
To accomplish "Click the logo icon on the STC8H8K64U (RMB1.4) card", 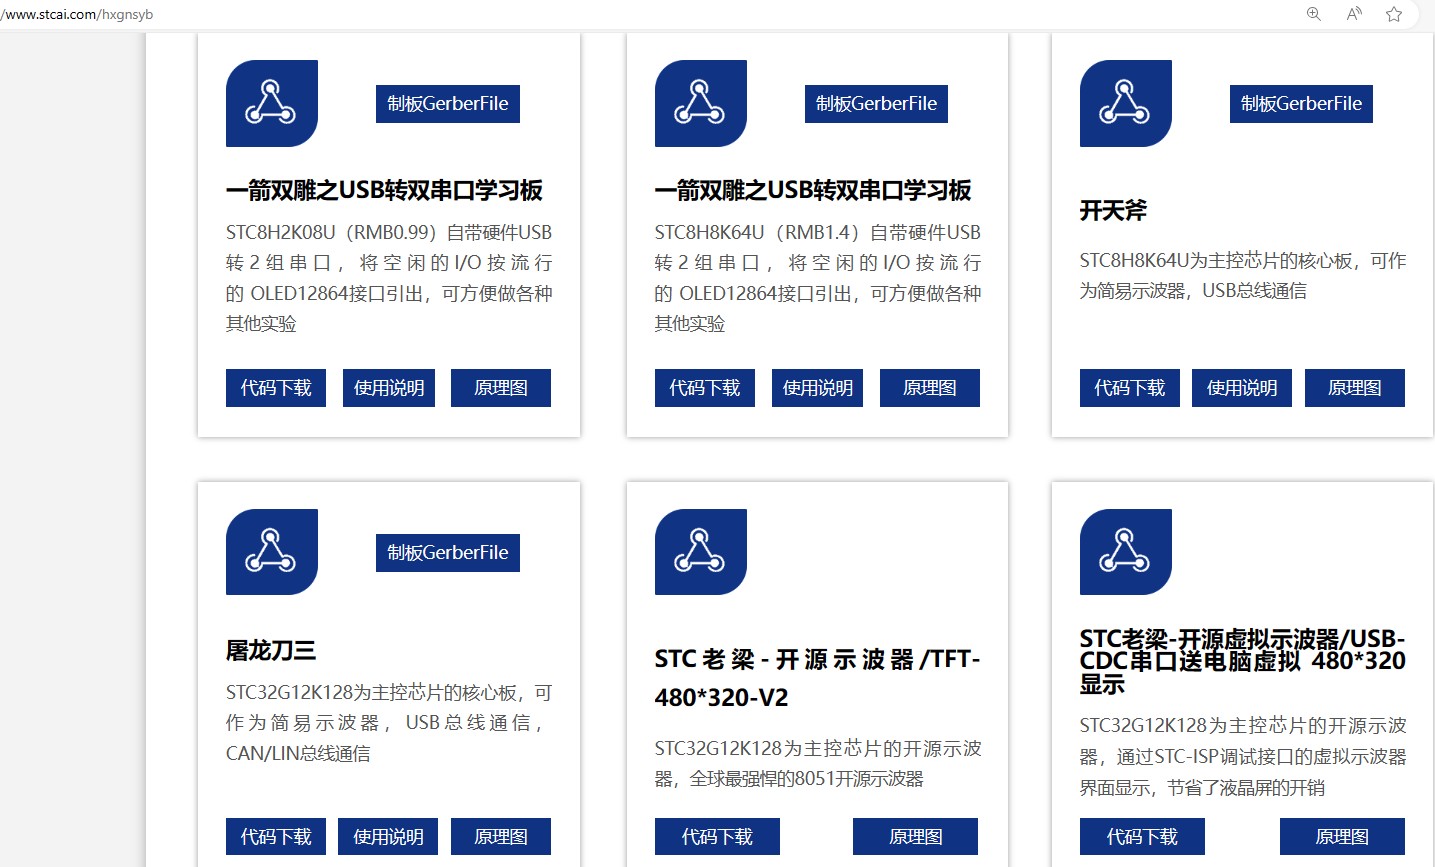I will (x=701, y=103).
